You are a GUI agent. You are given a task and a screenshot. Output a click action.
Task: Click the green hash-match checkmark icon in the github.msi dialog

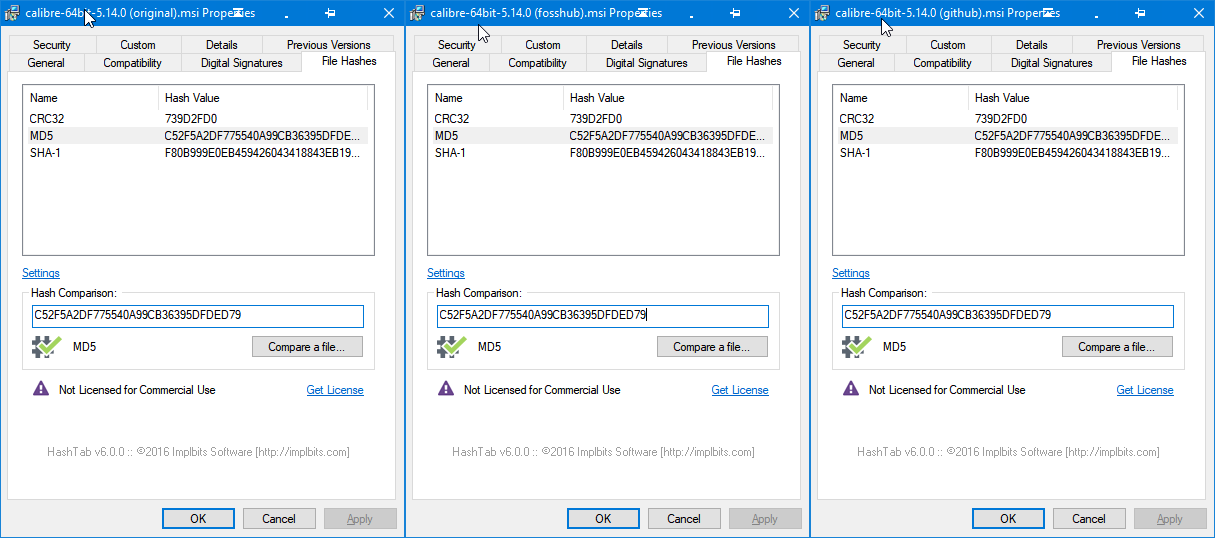pos(856,347)
